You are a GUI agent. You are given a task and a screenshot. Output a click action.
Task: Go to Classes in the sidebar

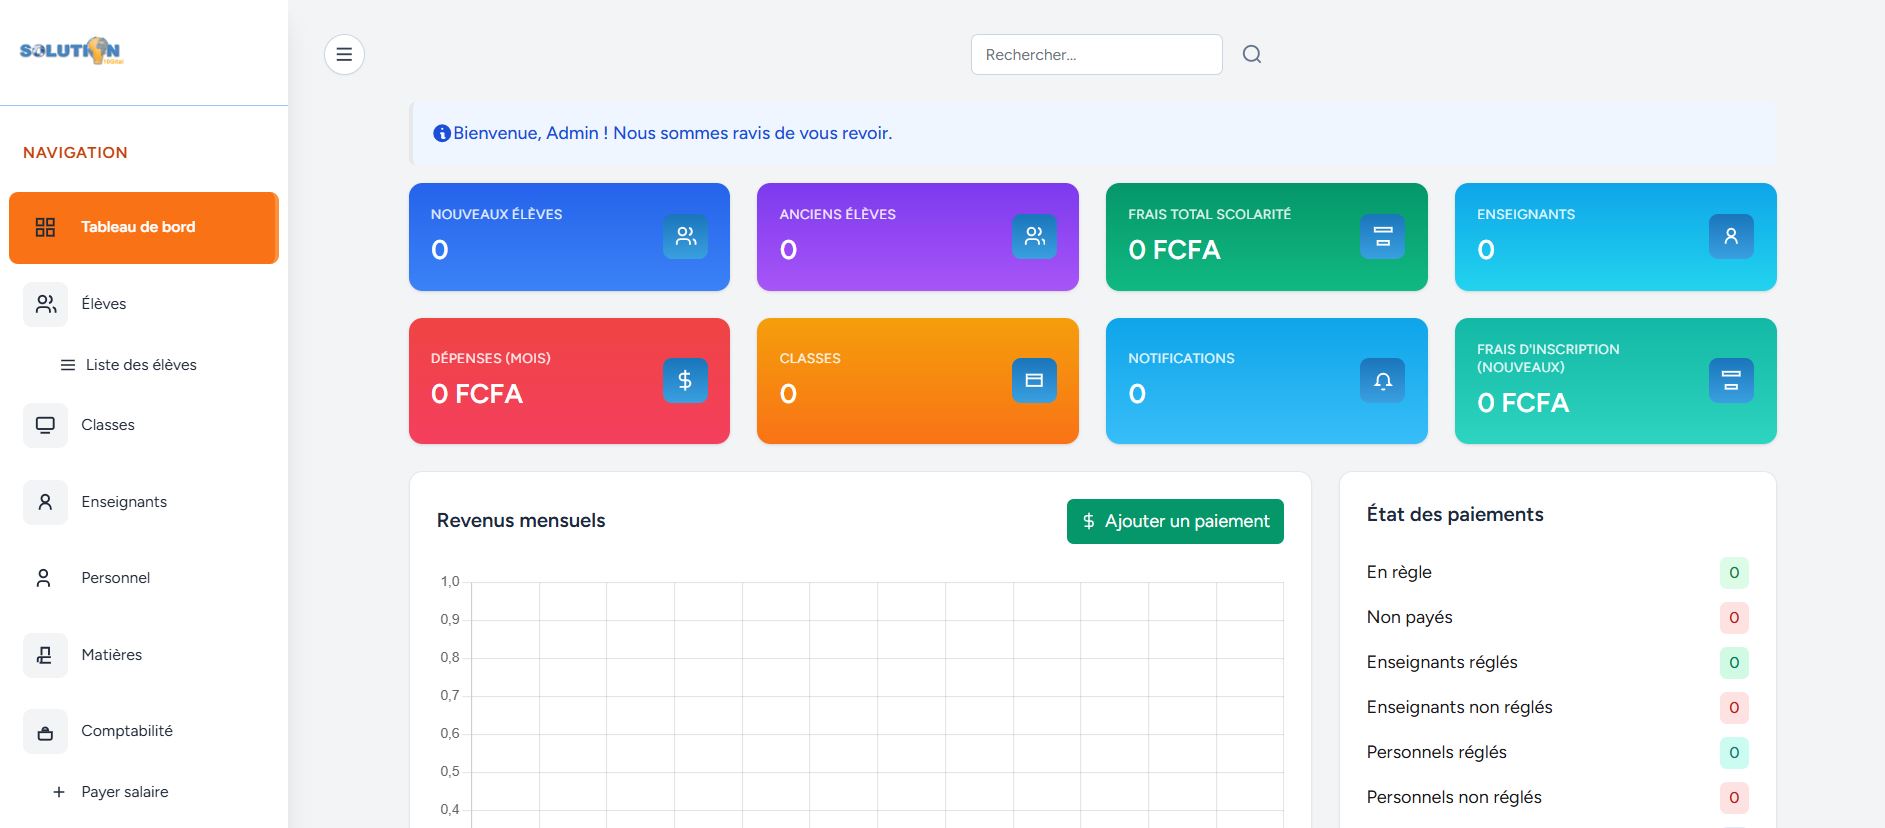[108, 425]
